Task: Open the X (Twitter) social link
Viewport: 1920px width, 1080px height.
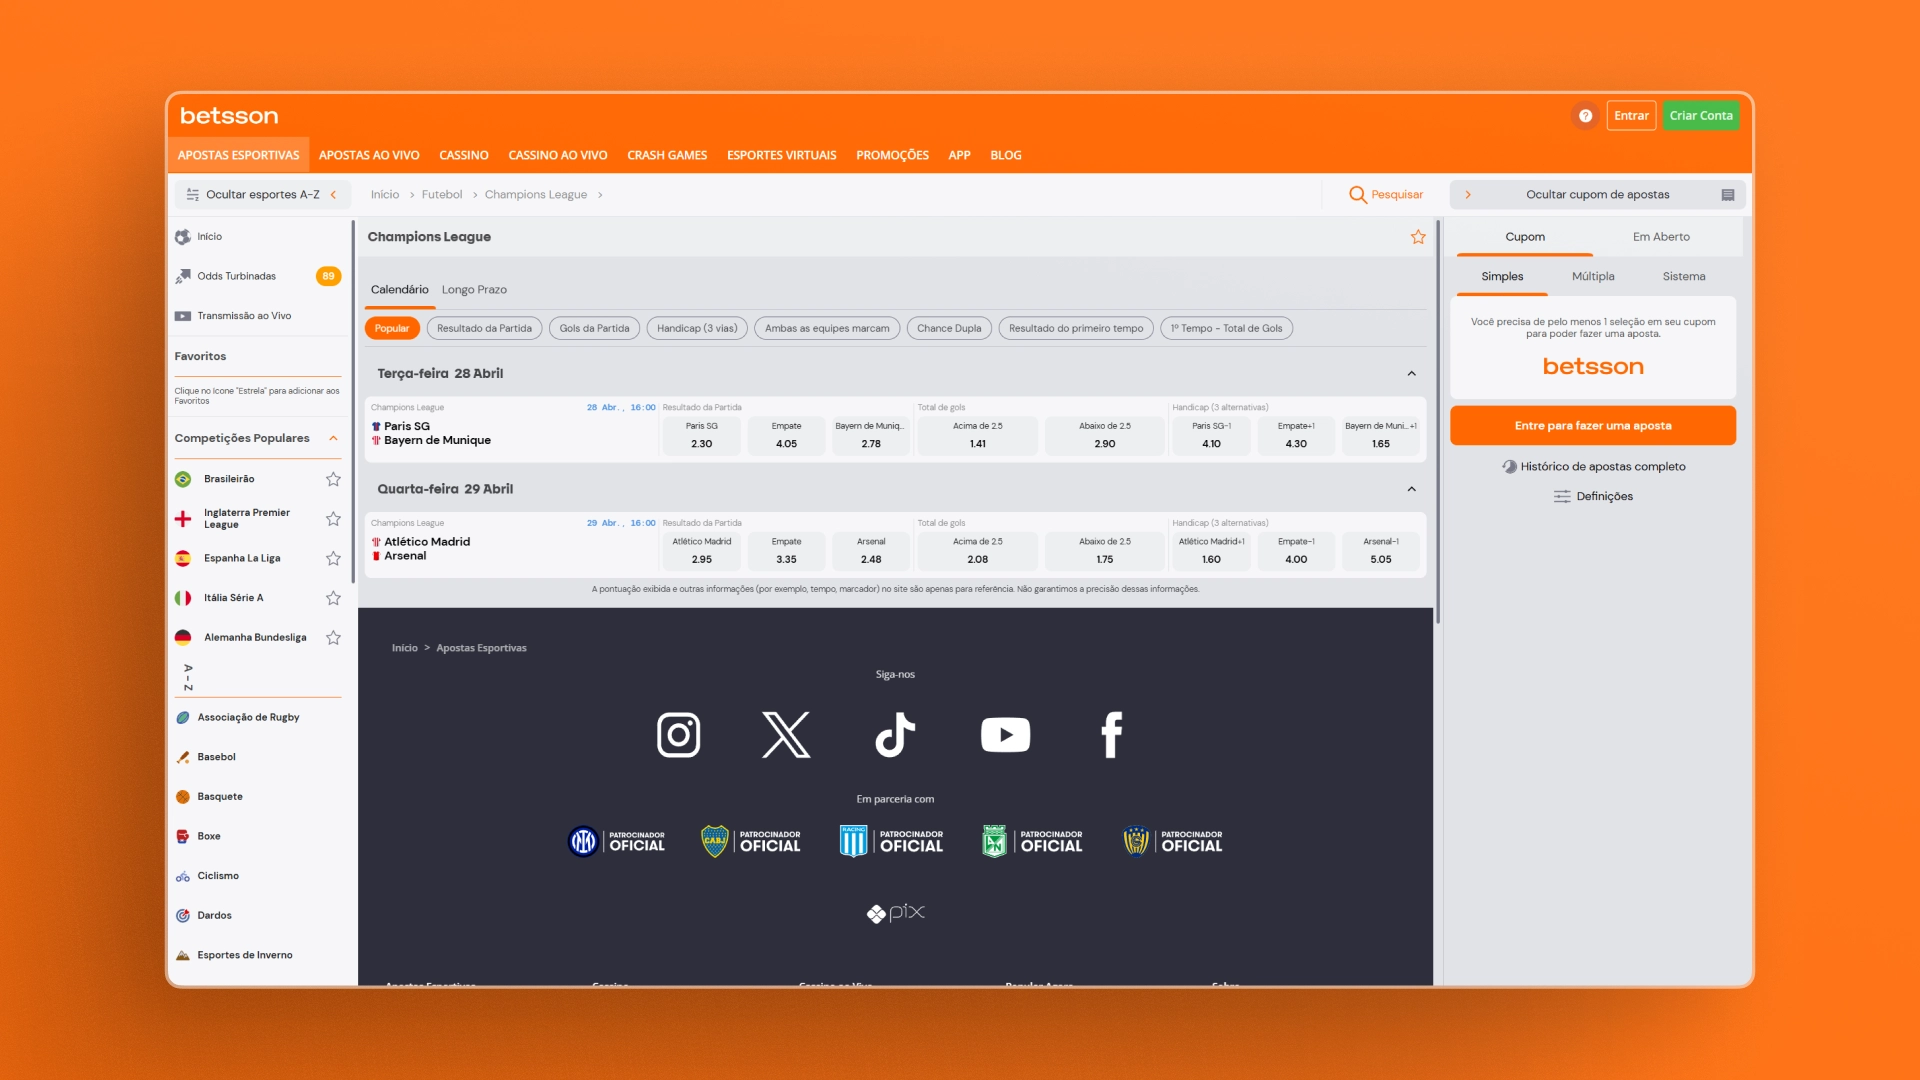Action: (x=786, y=735)
